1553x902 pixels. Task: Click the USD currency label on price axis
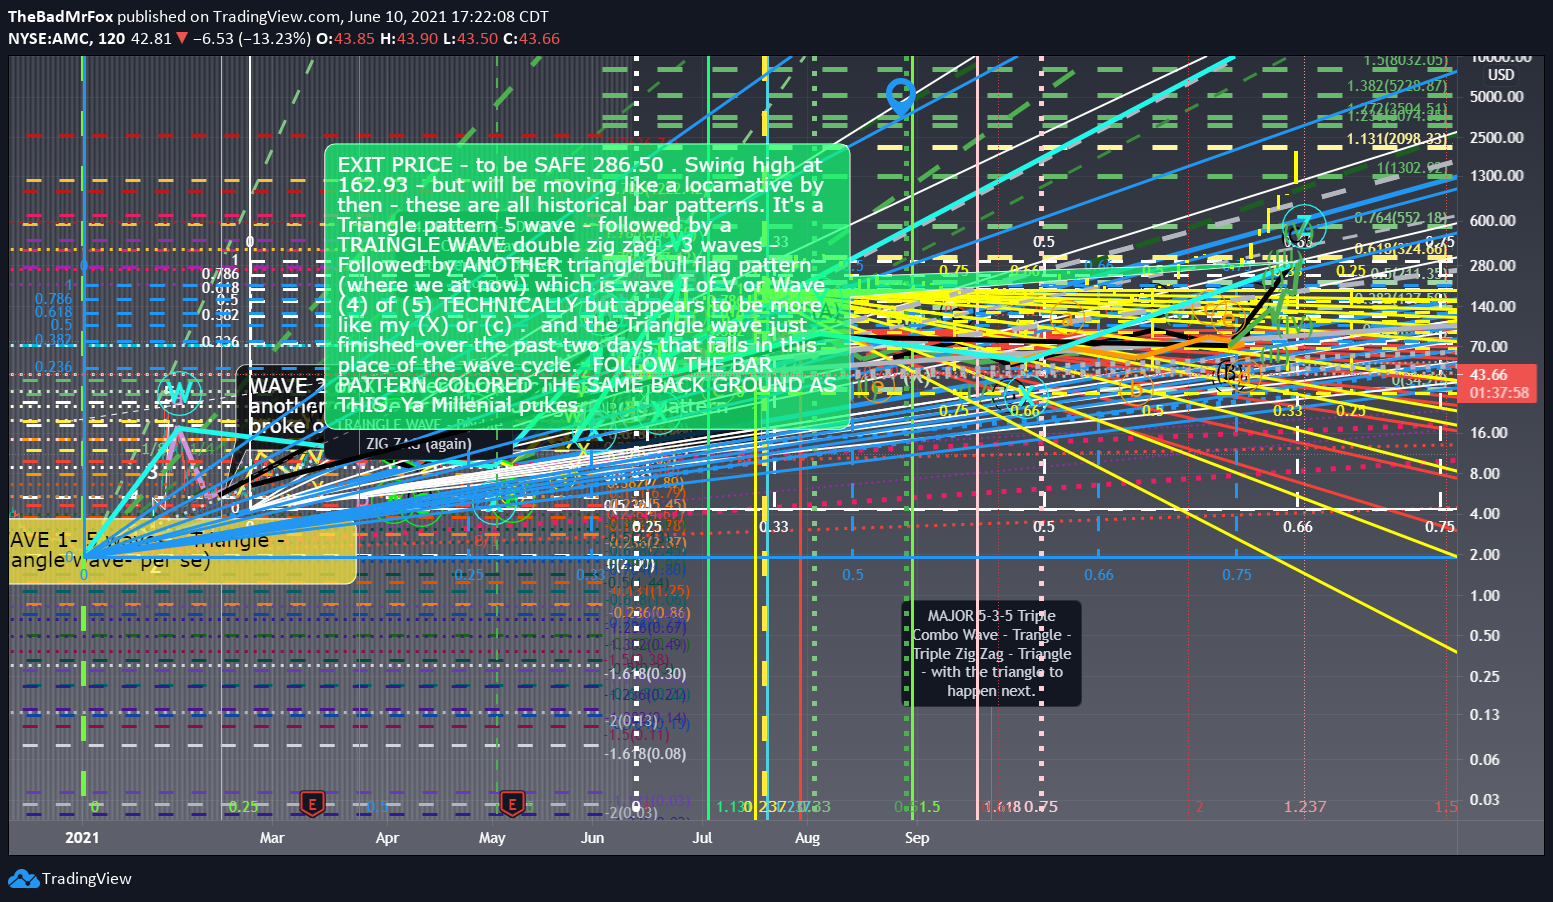[x=1500, y=75]
